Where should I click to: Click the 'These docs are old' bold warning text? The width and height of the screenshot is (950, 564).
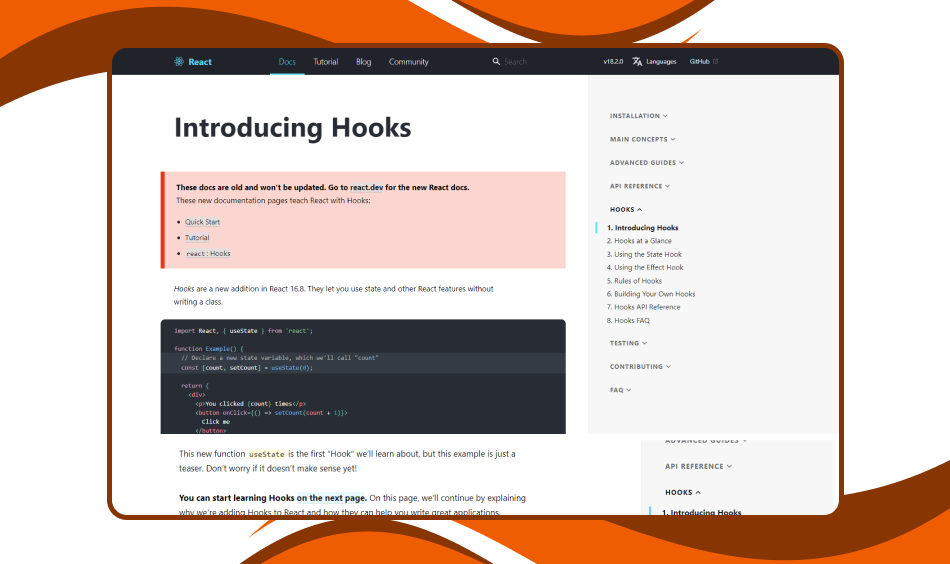point(322,187)
